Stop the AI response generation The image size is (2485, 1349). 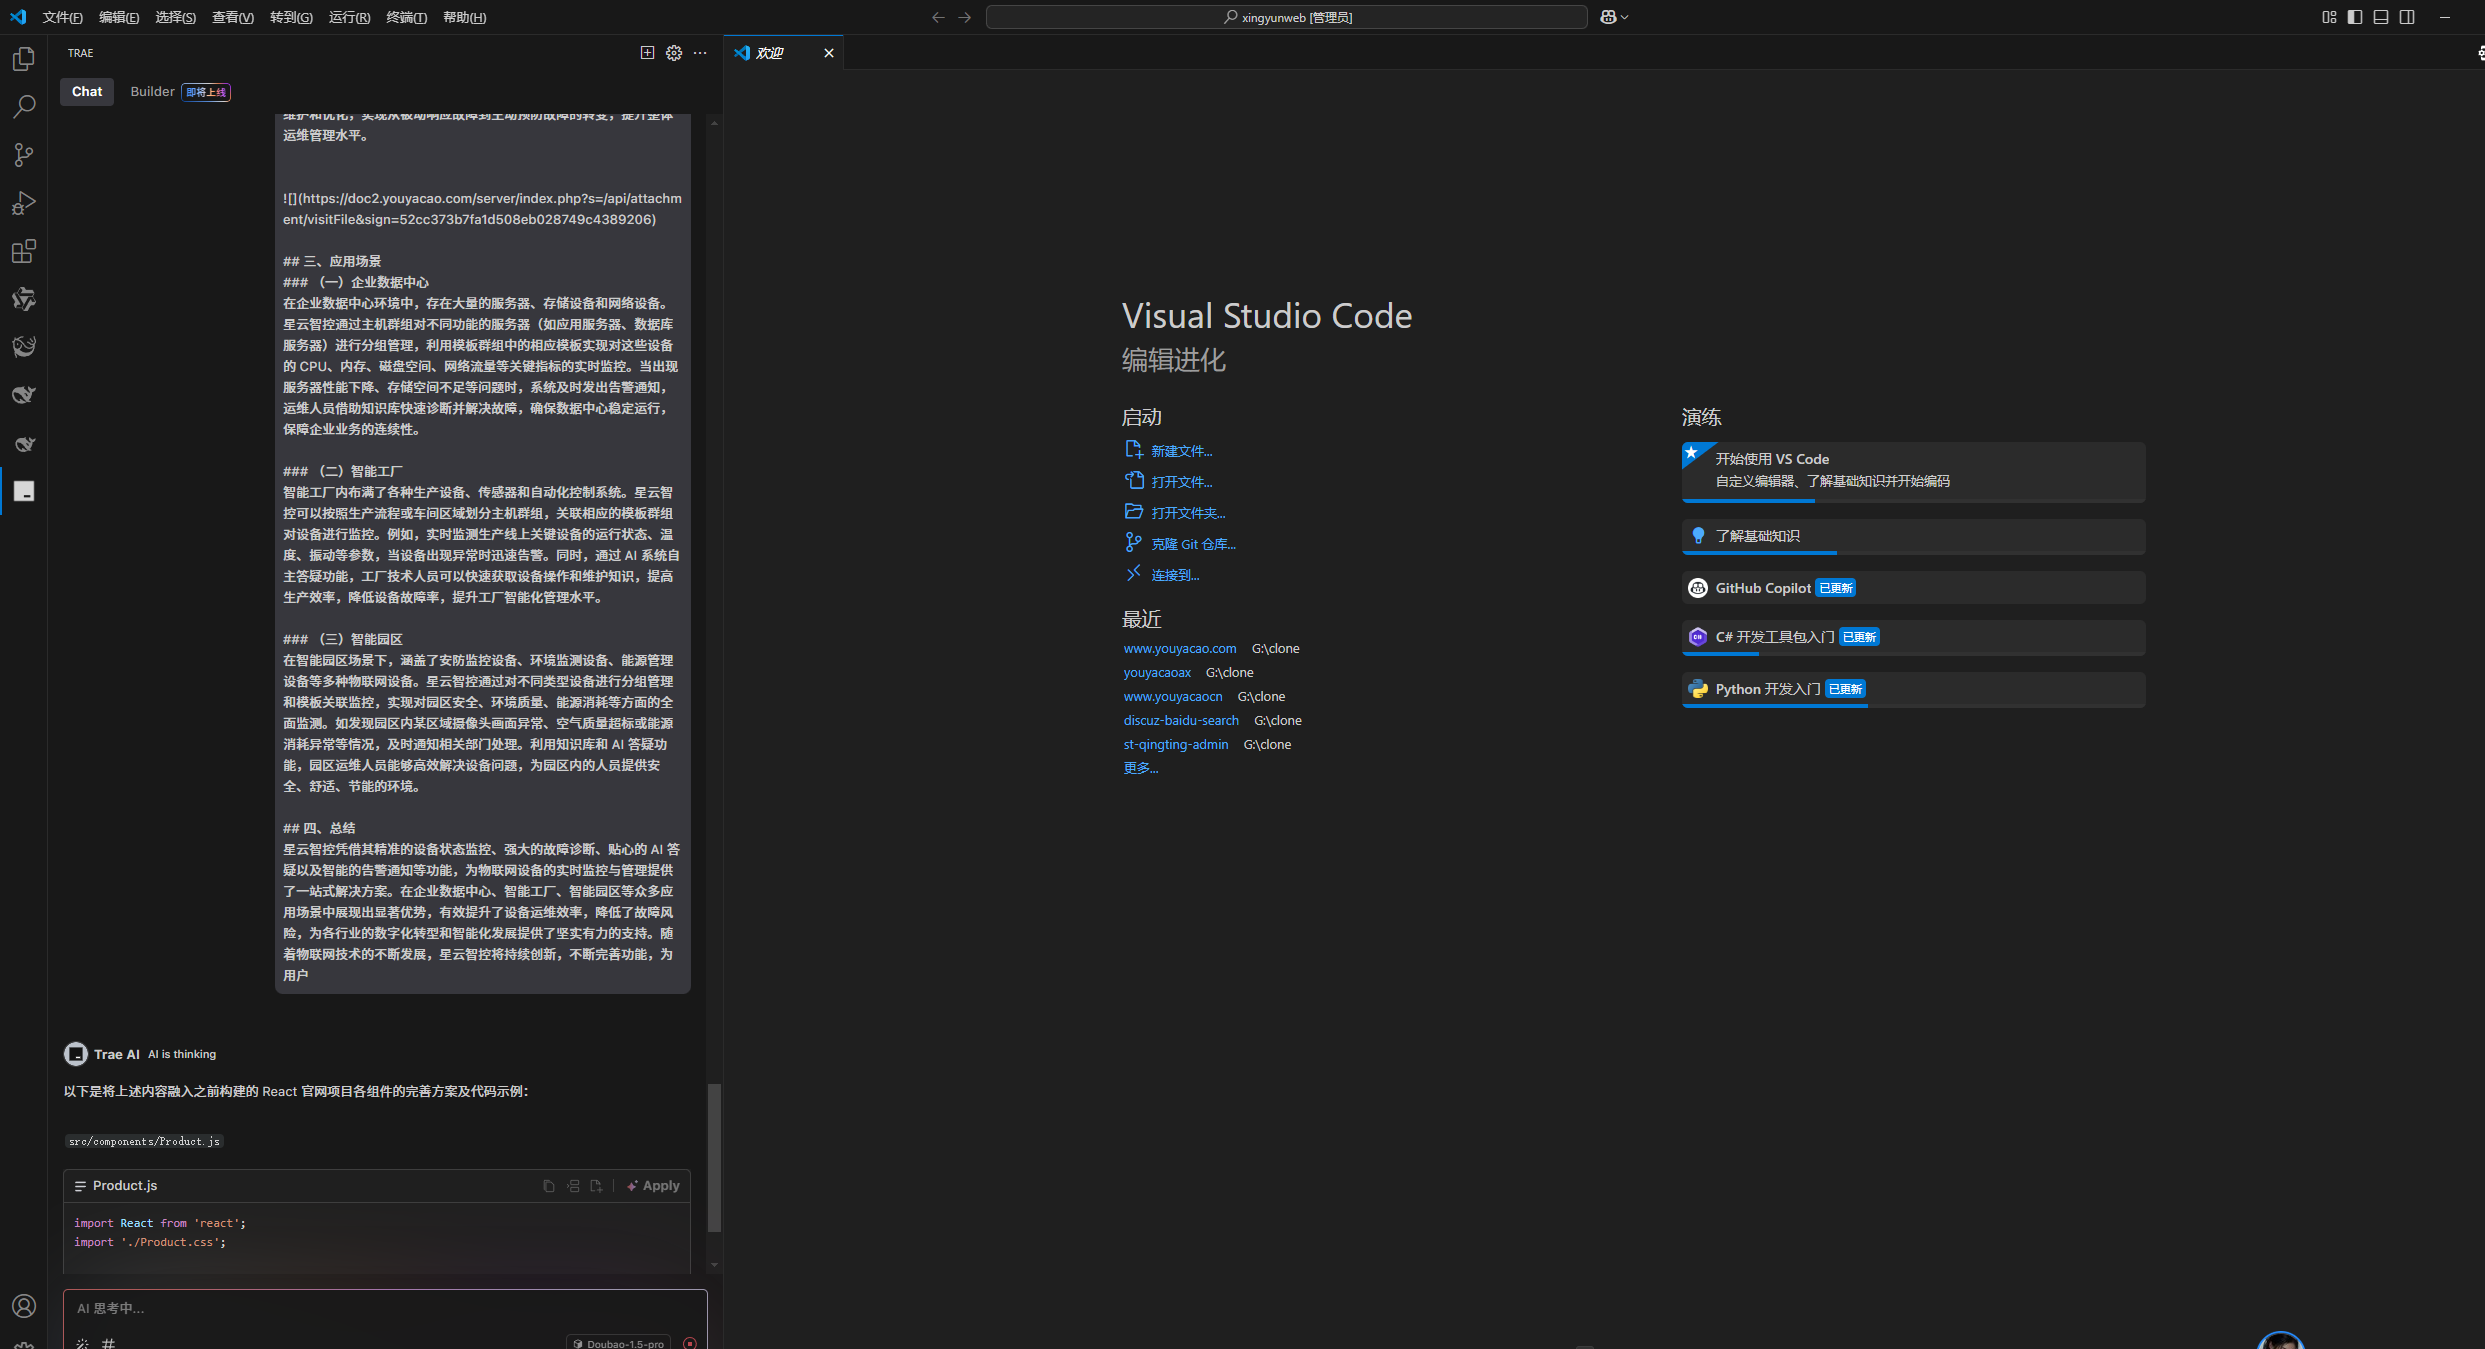[690, 1343]
